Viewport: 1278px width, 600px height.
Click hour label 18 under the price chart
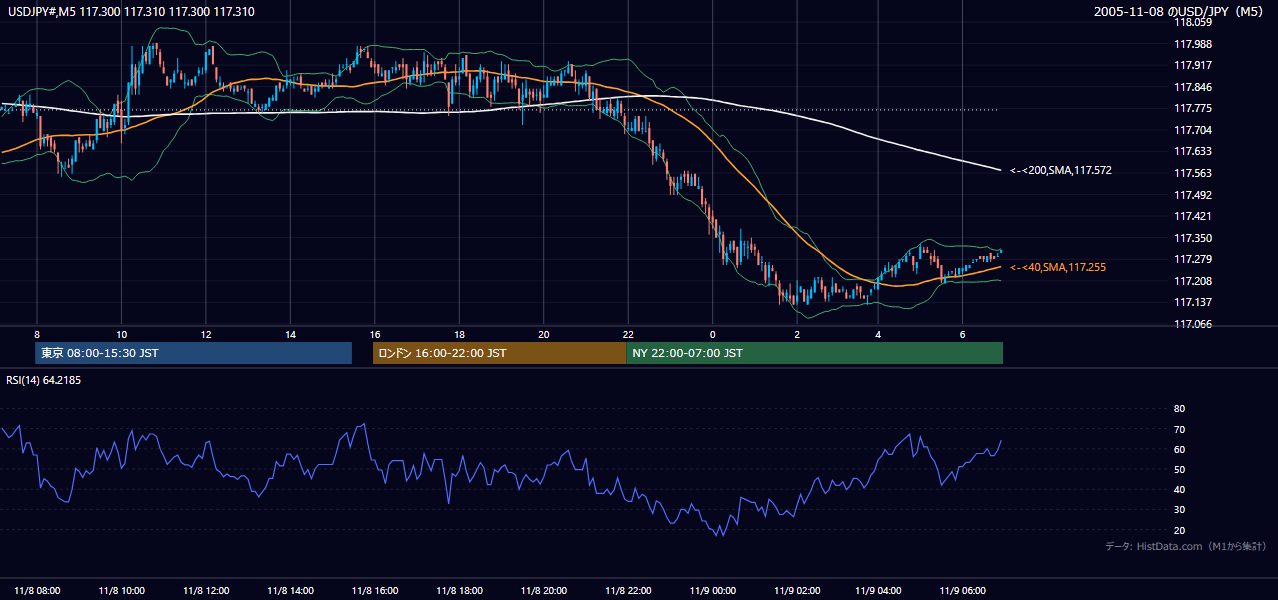point(458,334)
